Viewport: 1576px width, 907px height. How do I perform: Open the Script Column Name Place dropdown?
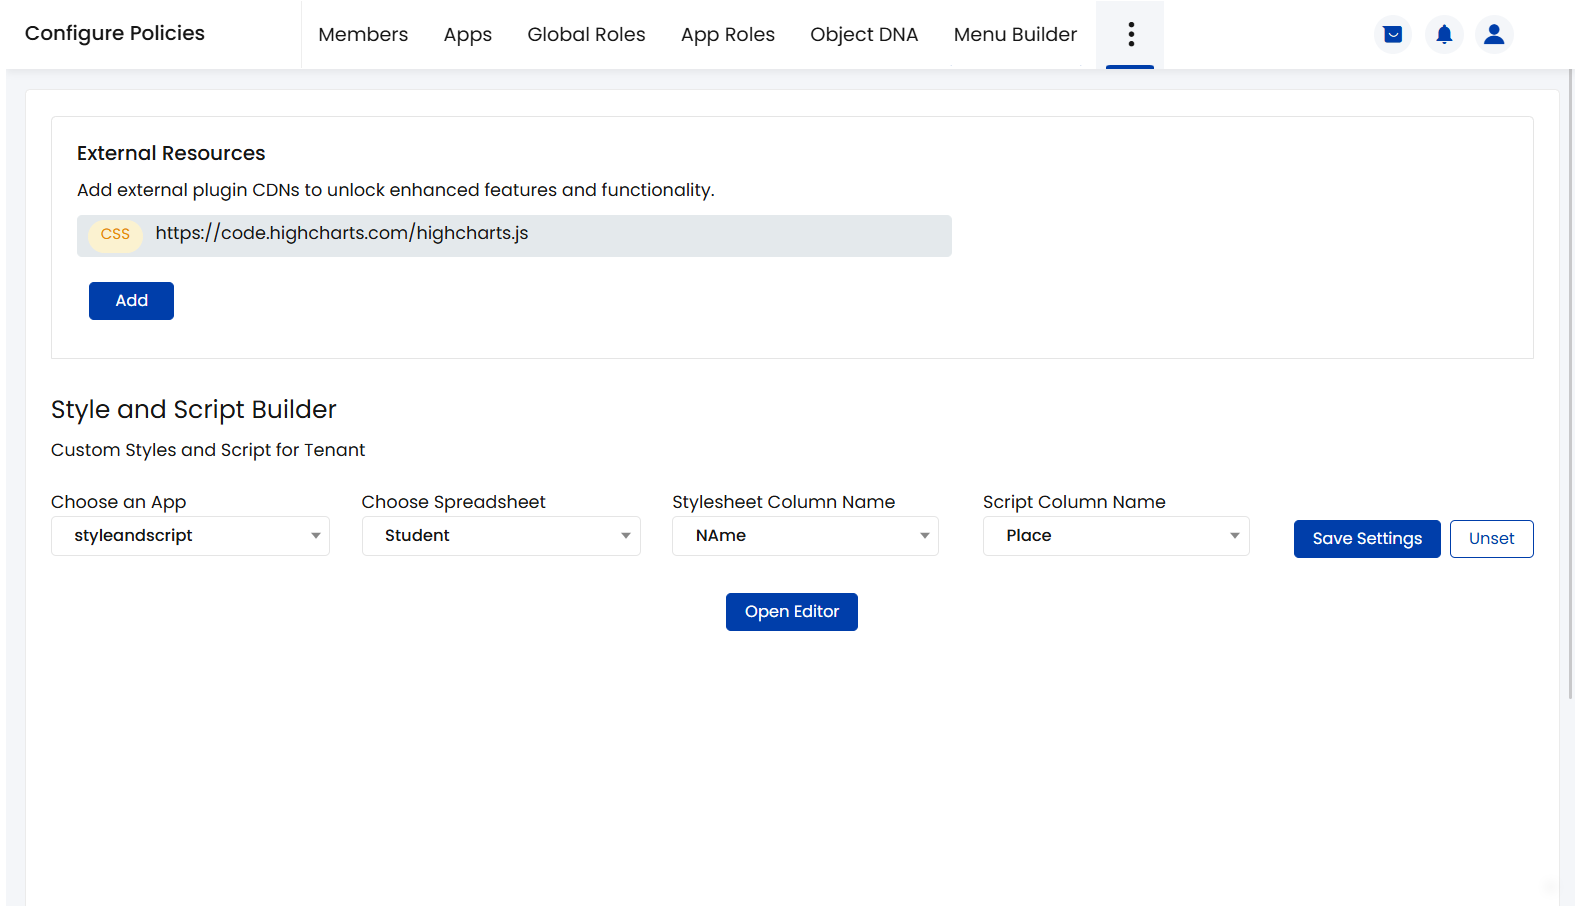(1116, 536)
